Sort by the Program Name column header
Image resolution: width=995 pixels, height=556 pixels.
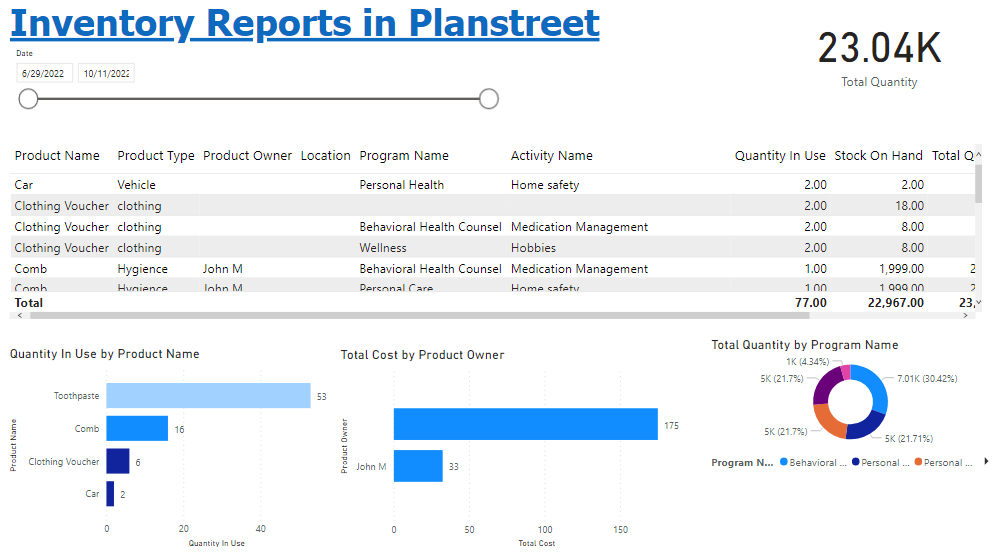pyautogui.click(x=404, y=156)
